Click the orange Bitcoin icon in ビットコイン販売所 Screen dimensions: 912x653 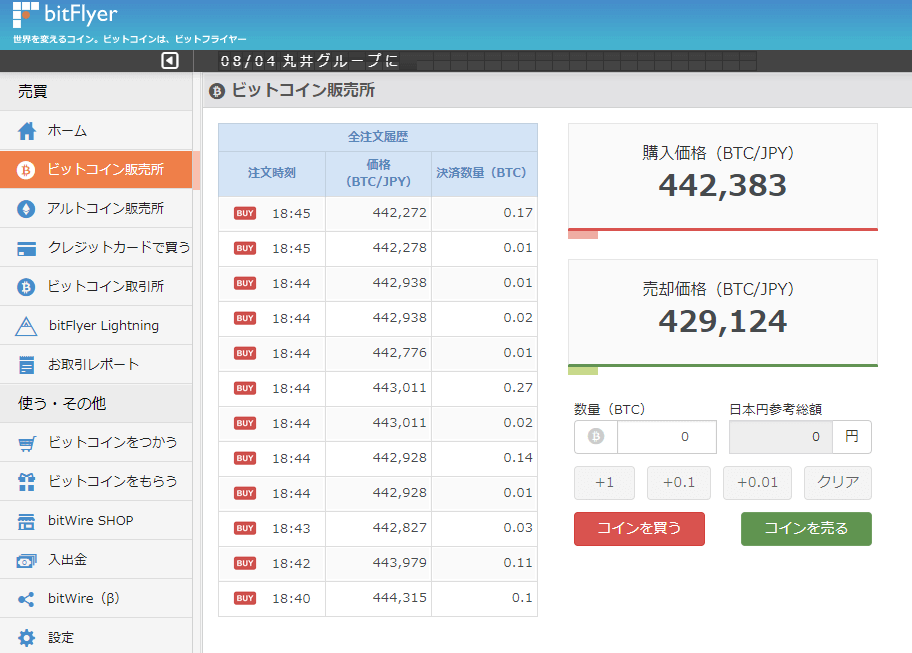pos(26,170)
